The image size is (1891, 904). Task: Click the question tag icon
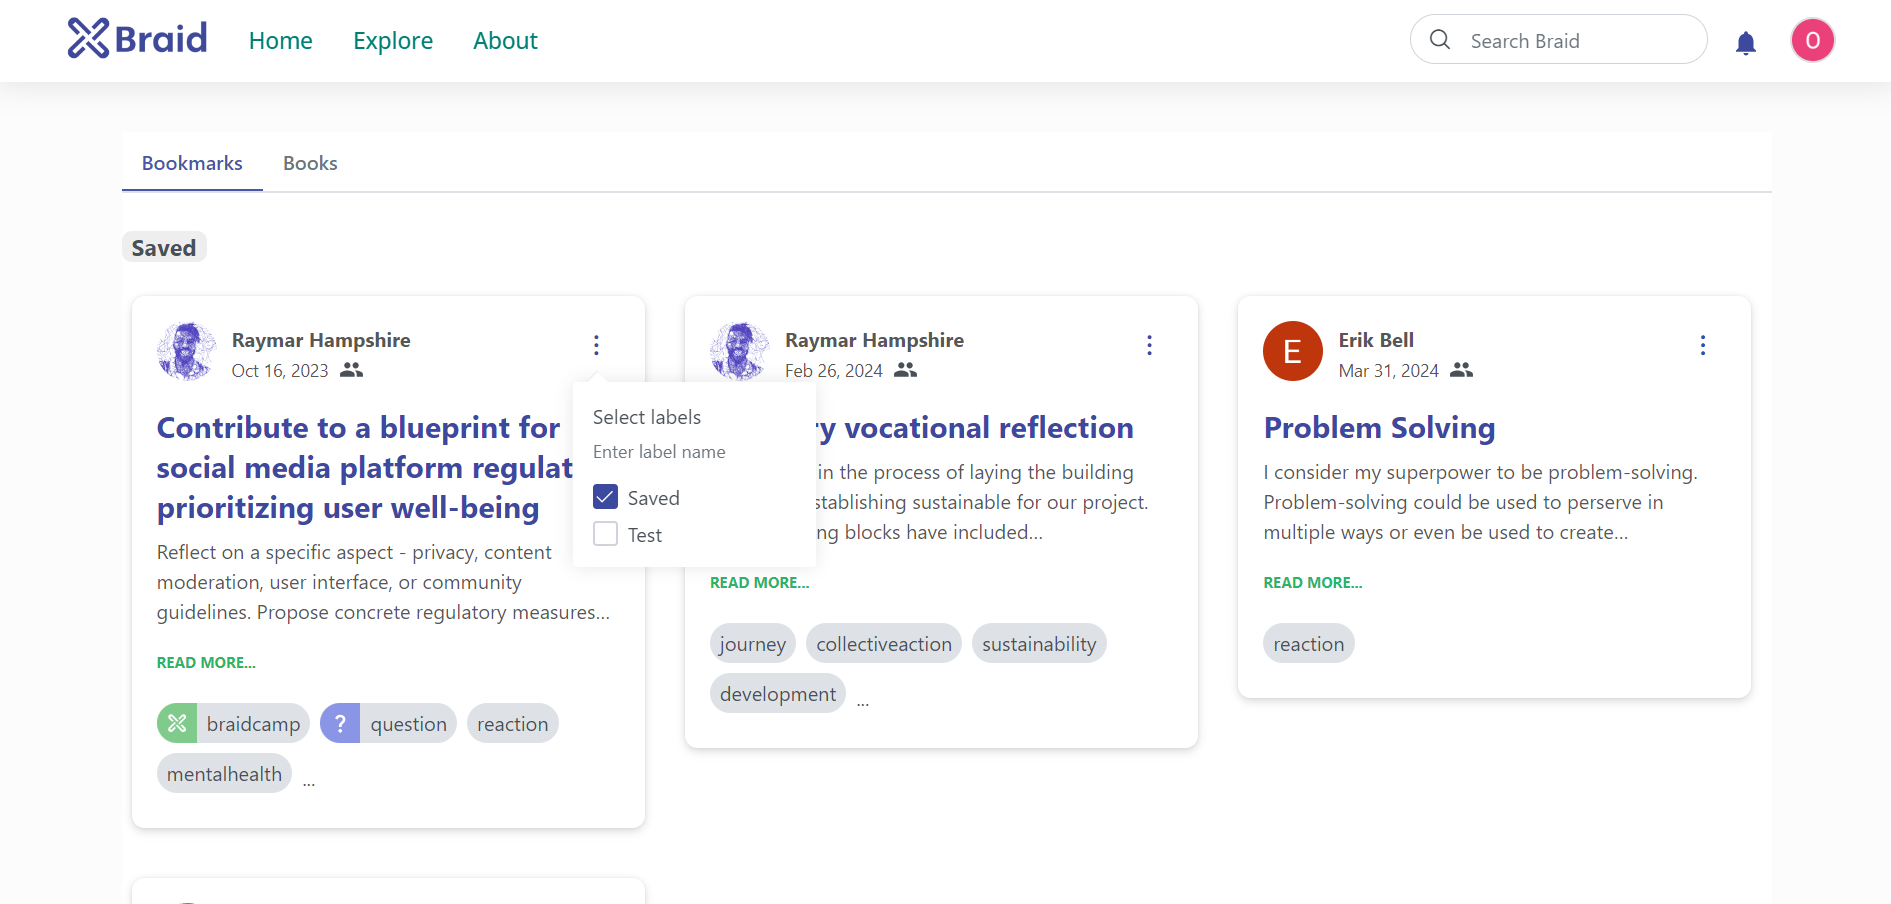click(x=340, y=724)
